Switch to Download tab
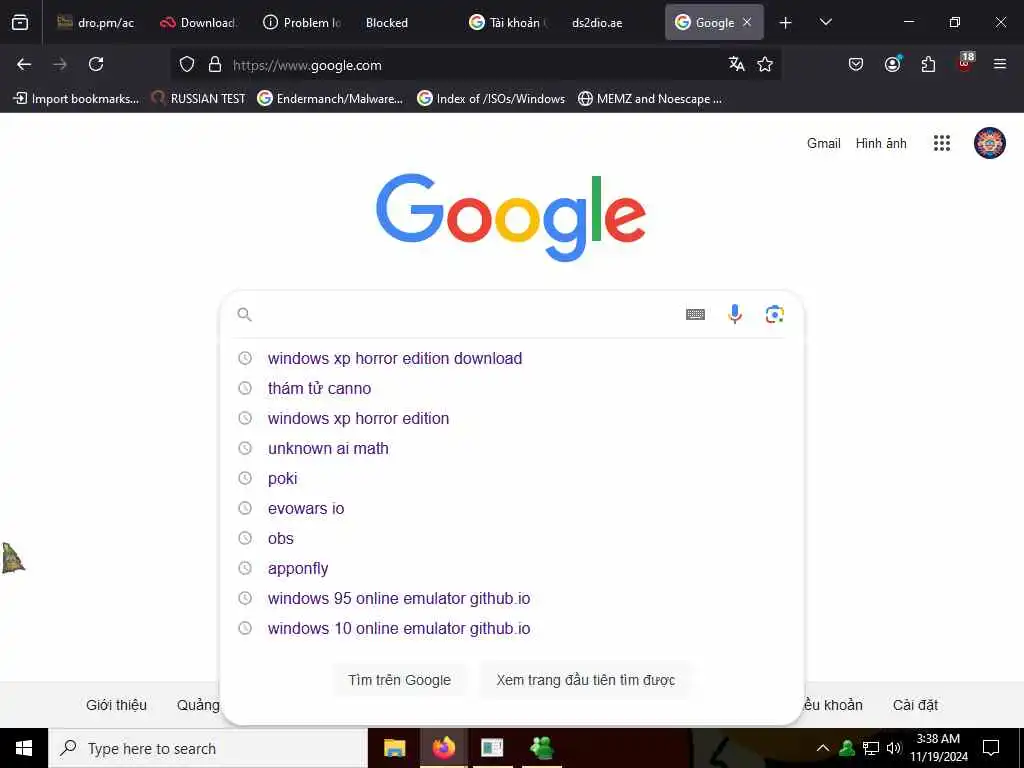The height and width of the screenshot is (768, 1024). pos(199,22)
